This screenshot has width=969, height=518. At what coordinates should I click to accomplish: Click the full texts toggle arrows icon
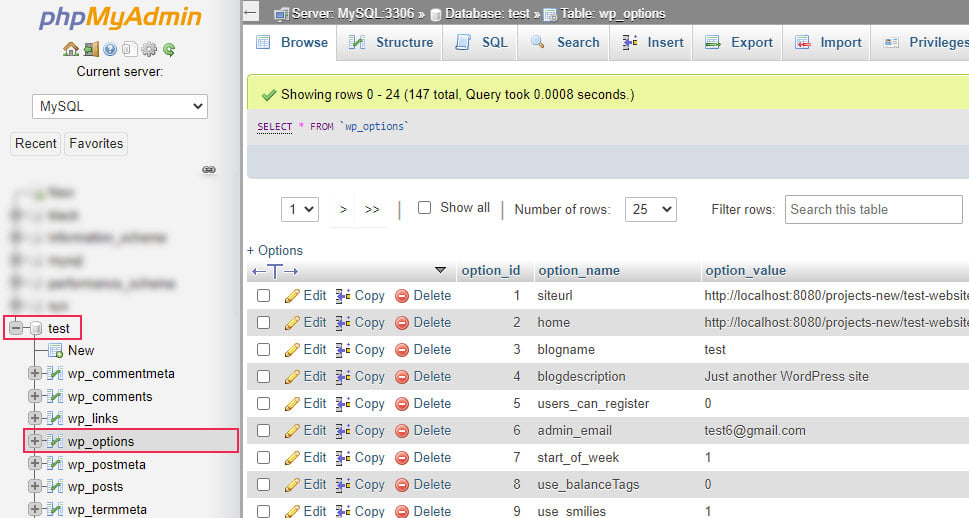point(275,271)
